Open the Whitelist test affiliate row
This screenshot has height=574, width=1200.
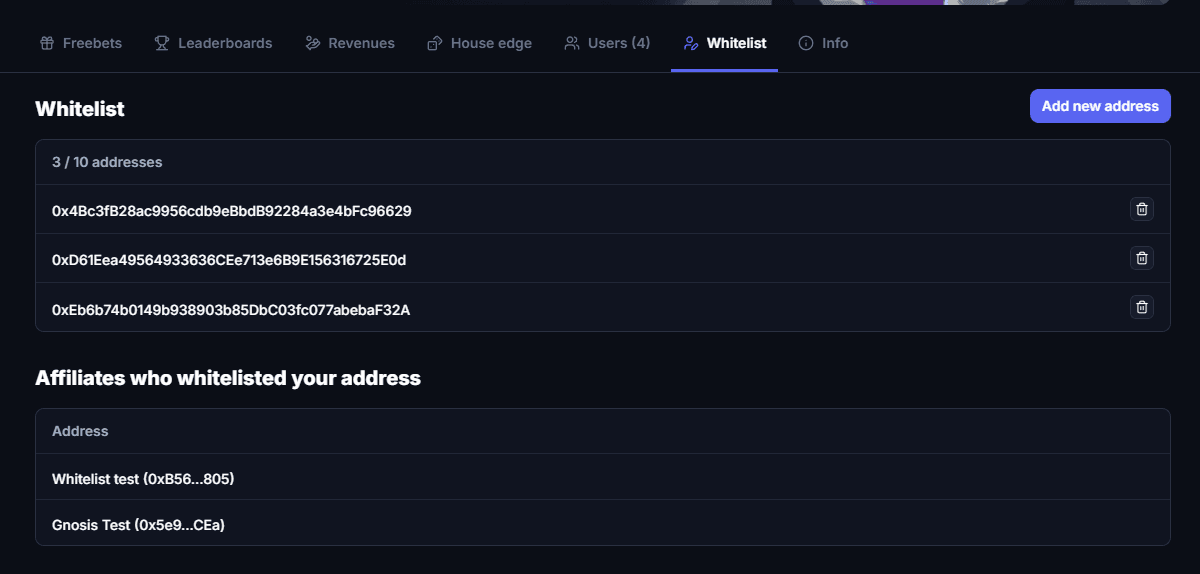(143, 479)
